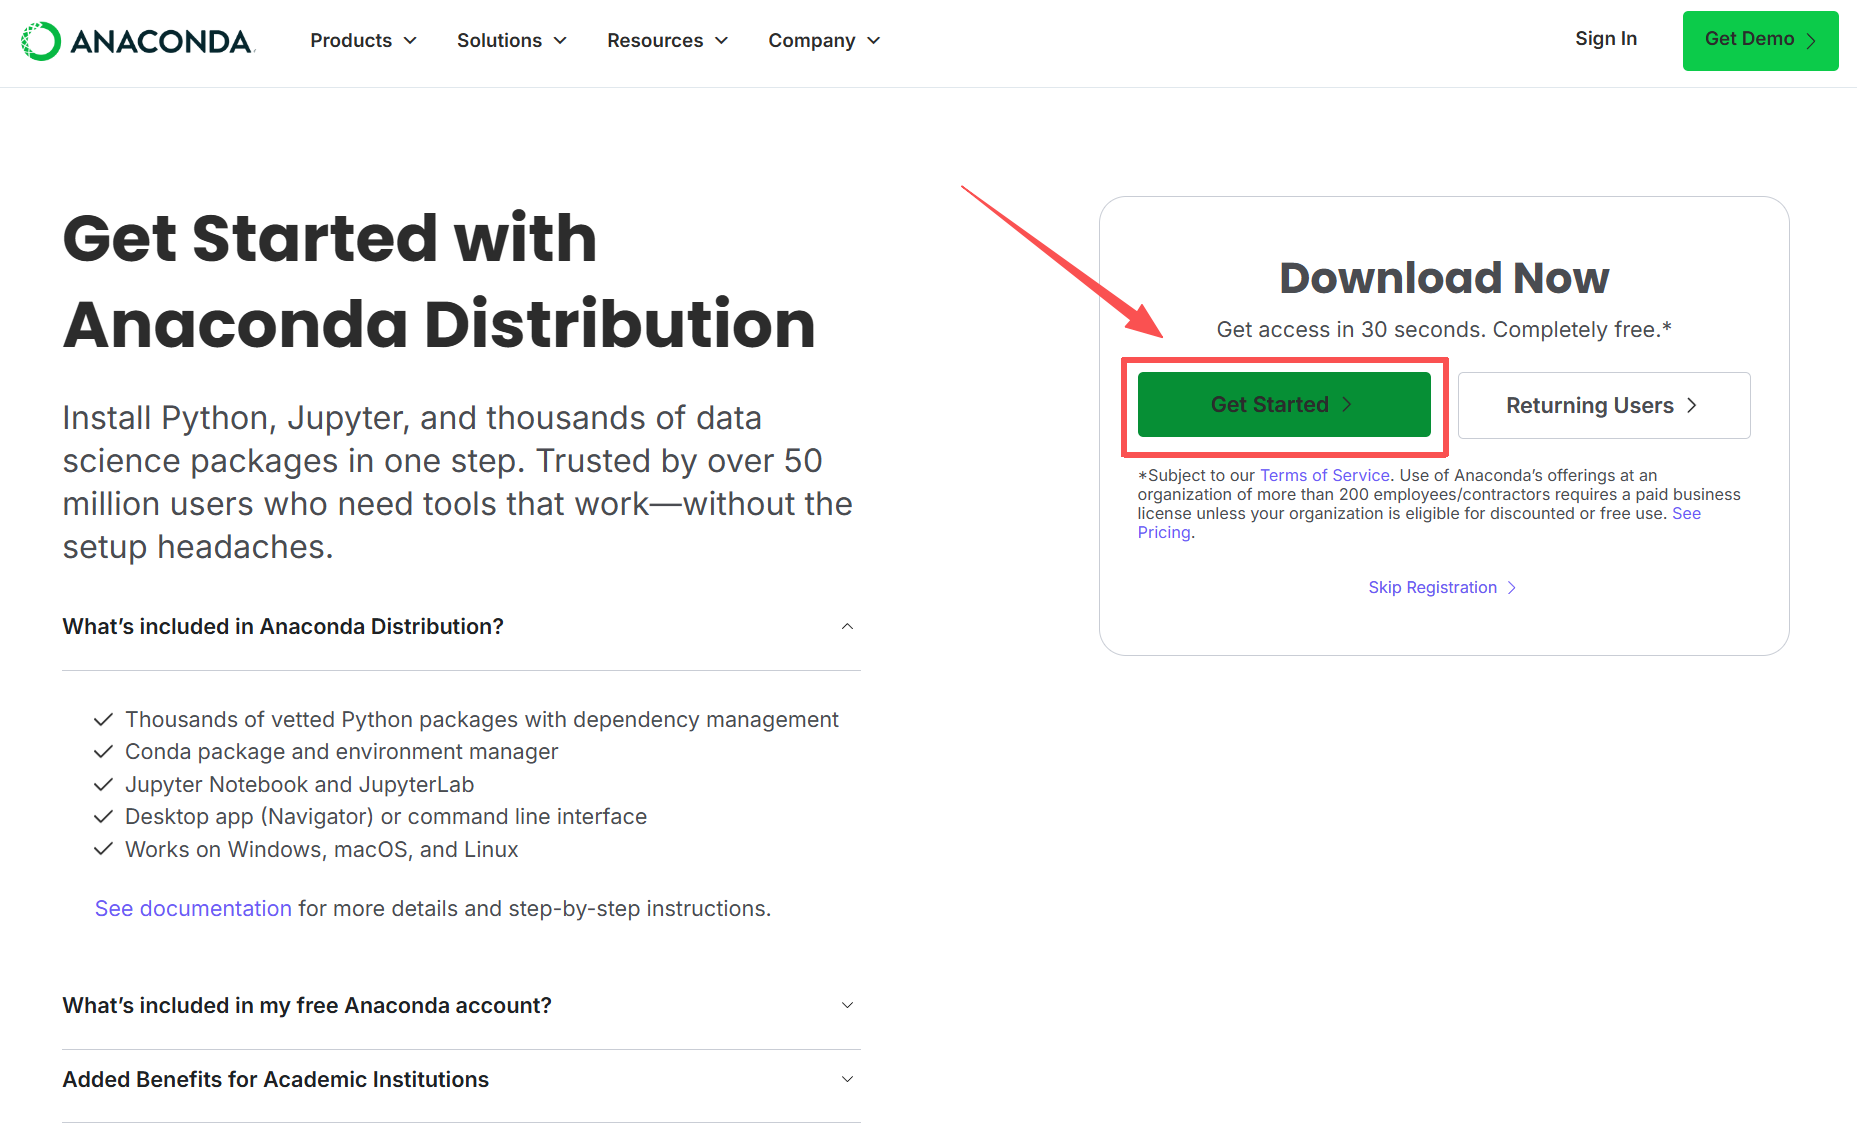Click the Skip Registration link
Screen dimensions: 1857x1137
(x=1443, y=588)
